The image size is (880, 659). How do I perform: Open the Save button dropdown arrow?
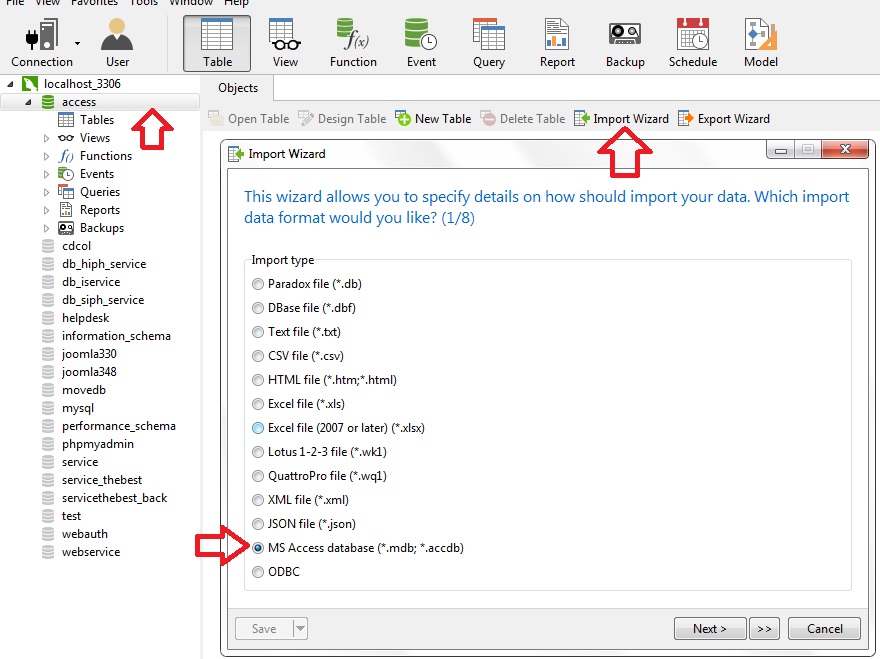tap(299, 629)
